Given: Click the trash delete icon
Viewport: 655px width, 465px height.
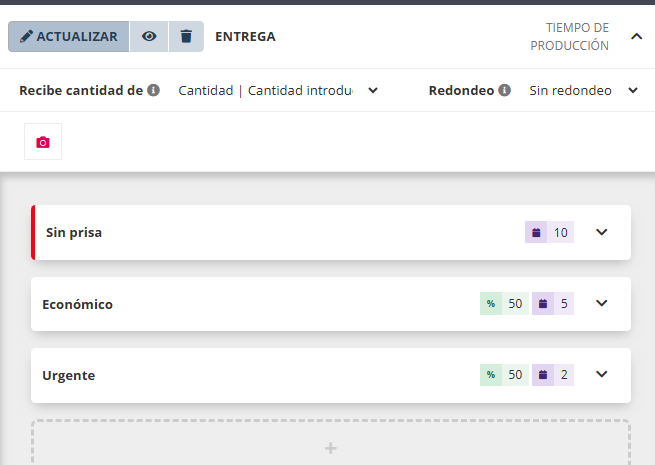Looking at the screenshot, I should point(186,37).
